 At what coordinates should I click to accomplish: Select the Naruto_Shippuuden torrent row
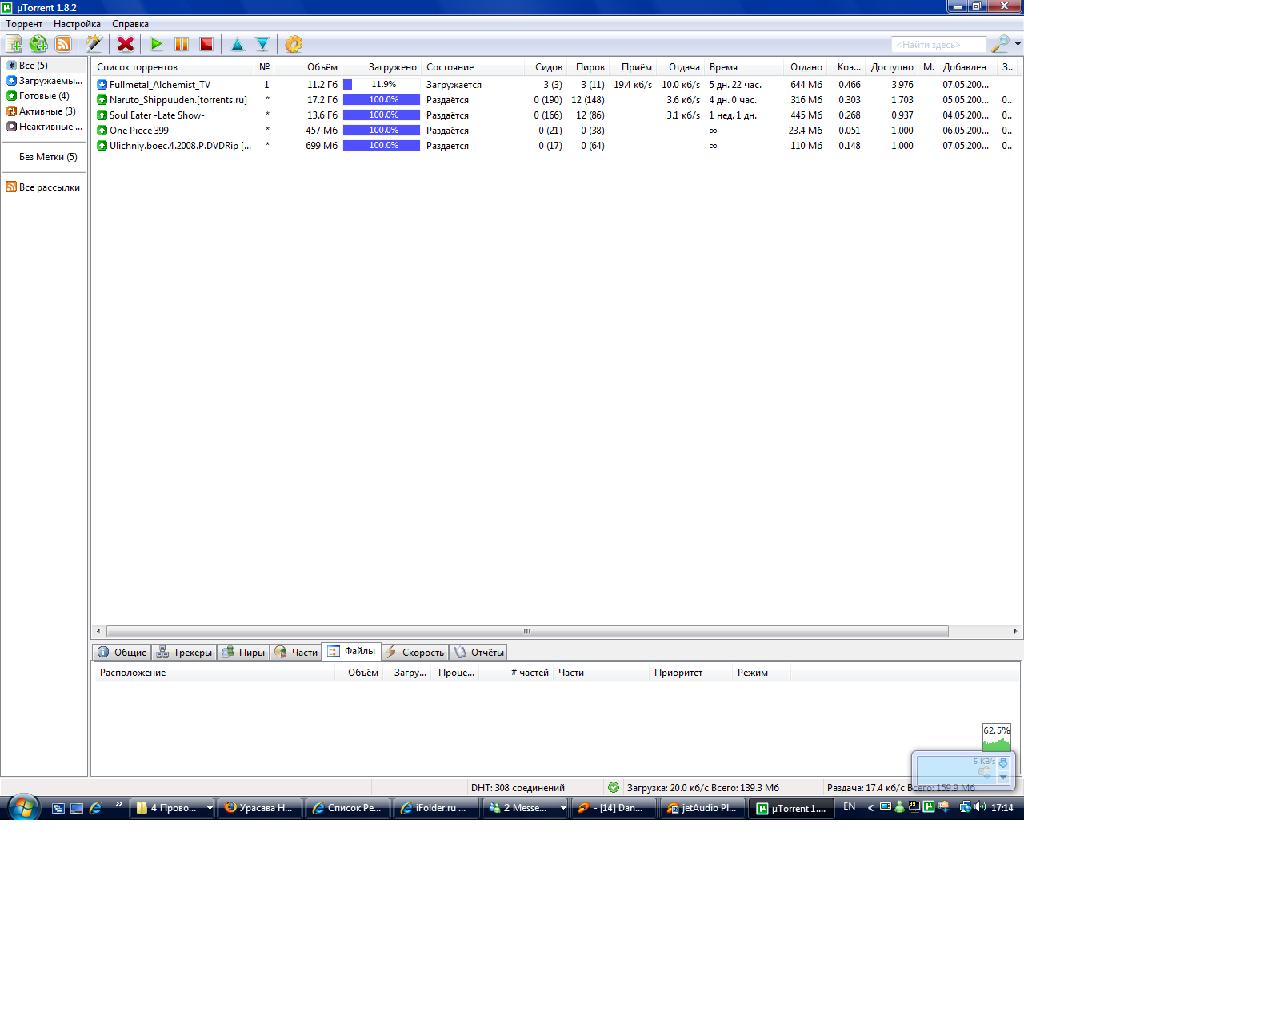557,100
